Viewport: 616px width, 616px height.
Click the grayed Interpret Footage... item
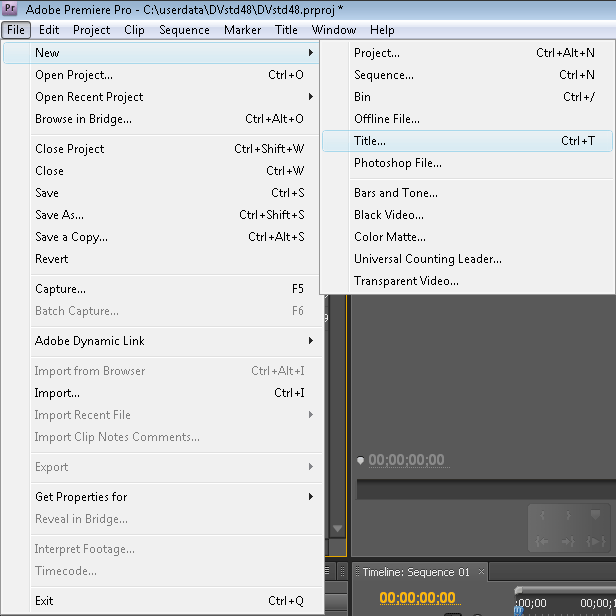pos(161,549)
